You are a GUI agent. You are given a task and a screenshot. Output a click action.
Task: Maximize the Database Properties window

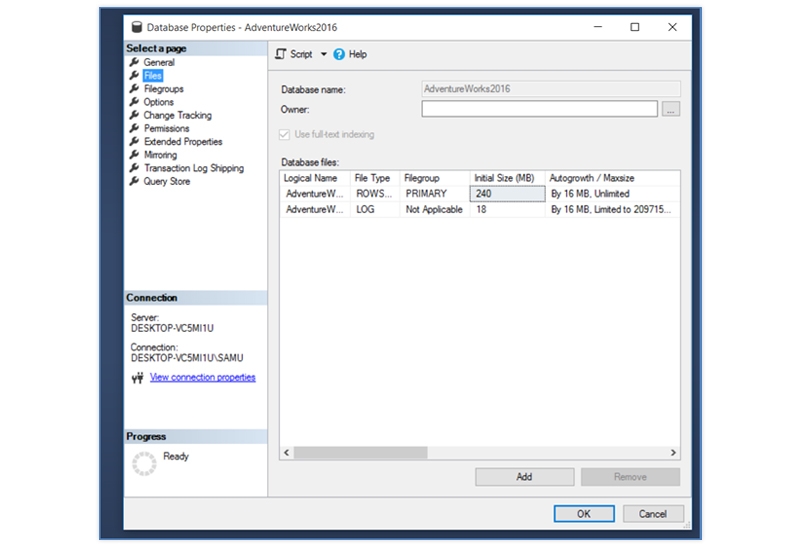coord(635,27)
